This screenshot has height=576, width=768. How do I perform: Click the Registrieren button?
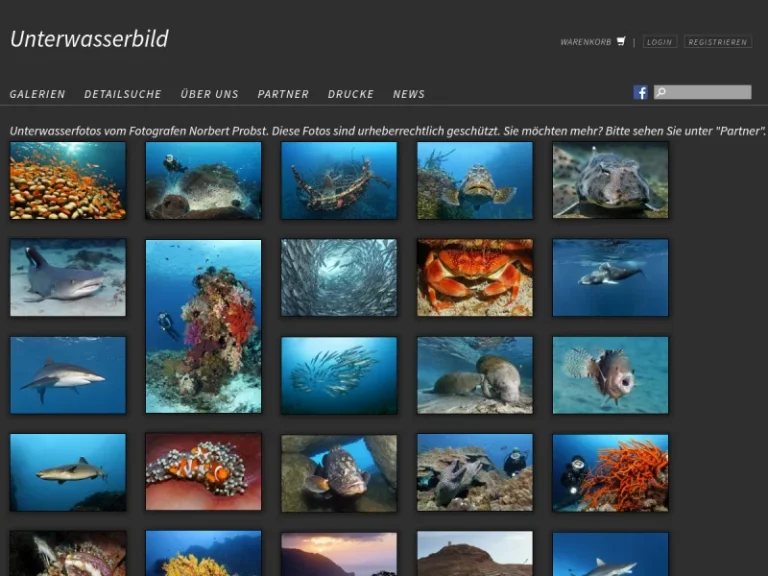pyautogui.click(x=717, y=42)
